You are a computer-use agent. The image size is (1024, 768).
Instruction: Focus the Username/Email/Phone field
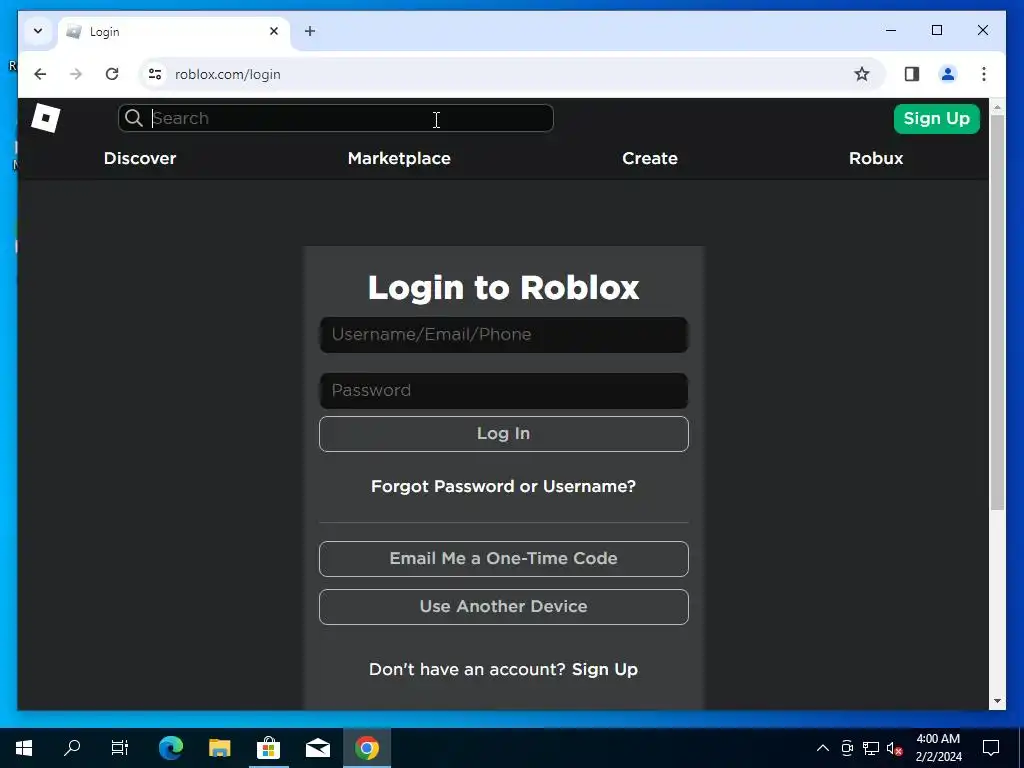pos(504,335)
